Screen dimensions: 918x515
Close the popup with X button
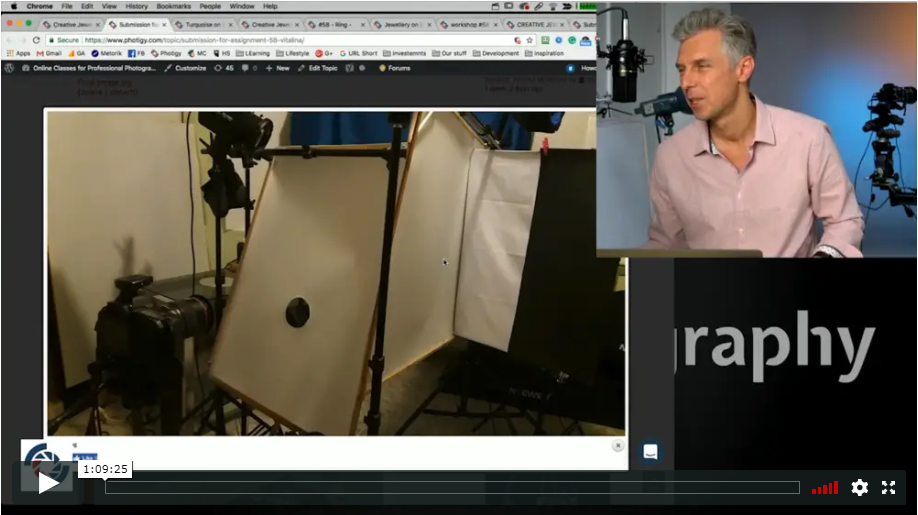click(618, 446)
